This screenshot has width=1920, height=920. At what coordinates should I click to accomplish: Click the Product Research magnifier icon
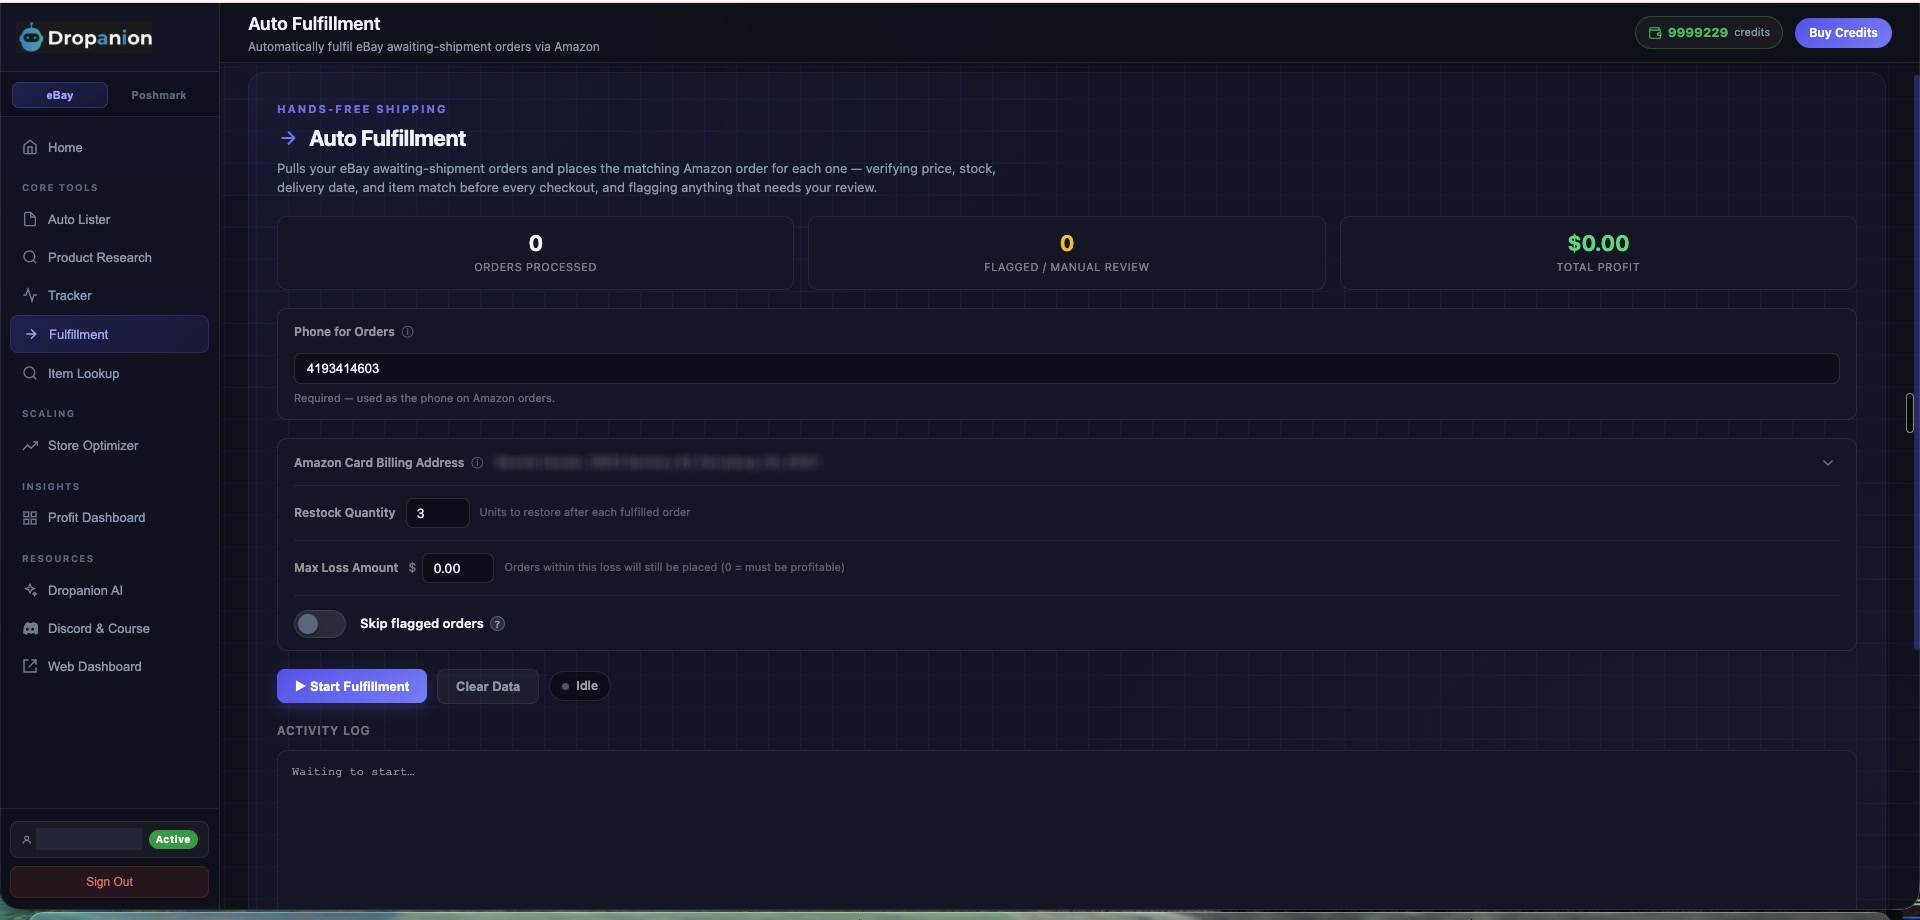(x=30, y=257)
